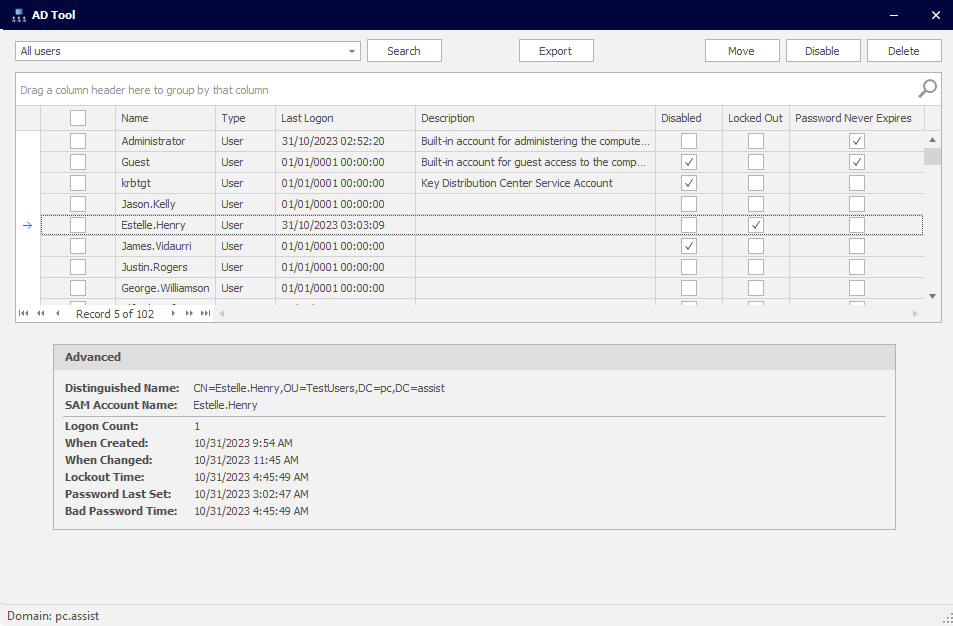Sort by Last Logon column header
The width and height of the screenshot is (953, 626).
pos(345,118)
